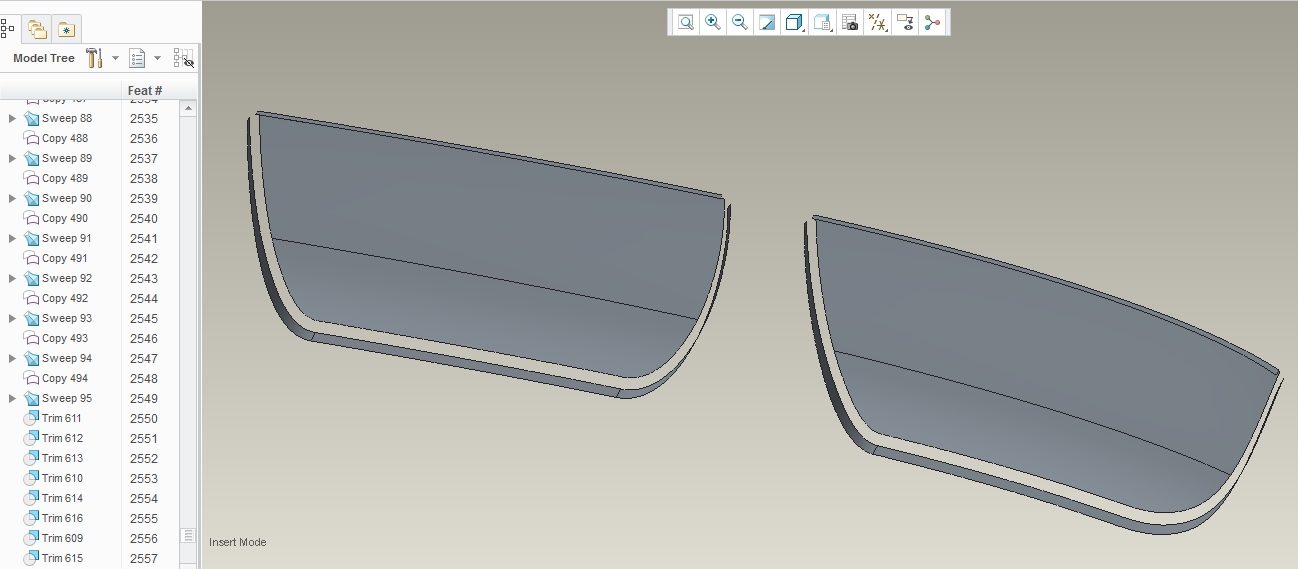Click the Repaint screen icon
The image size is (1298, 569).
(x=767, y=22)
